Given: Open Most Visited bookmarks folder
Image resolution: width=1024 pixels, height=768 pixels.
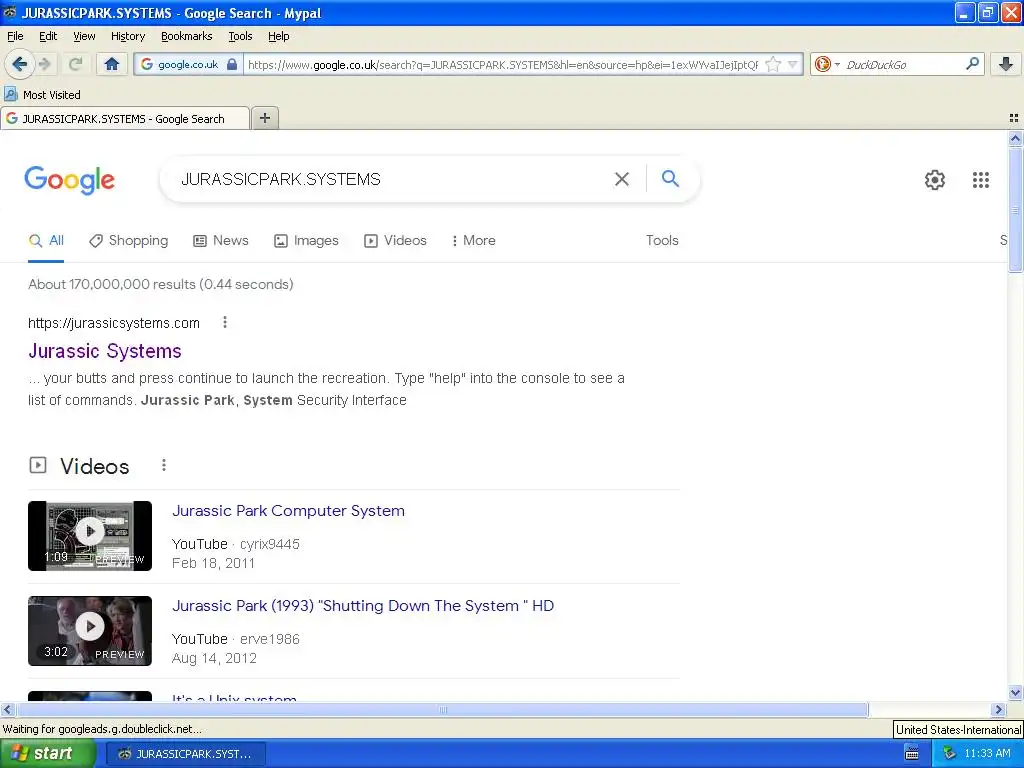Looking at the screenshot, I should (42, 95).
